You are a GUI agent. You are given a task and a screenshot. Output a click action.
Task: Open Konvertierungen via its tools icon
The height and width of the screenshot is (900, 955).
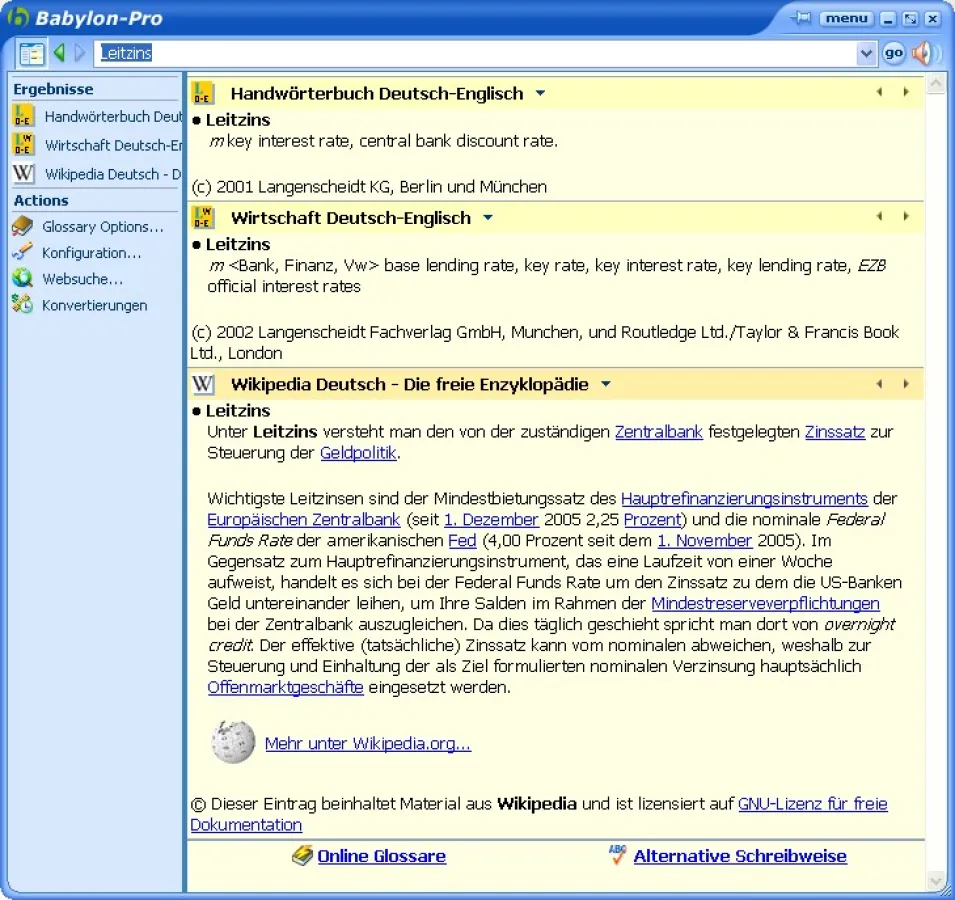tap(20, 305)
